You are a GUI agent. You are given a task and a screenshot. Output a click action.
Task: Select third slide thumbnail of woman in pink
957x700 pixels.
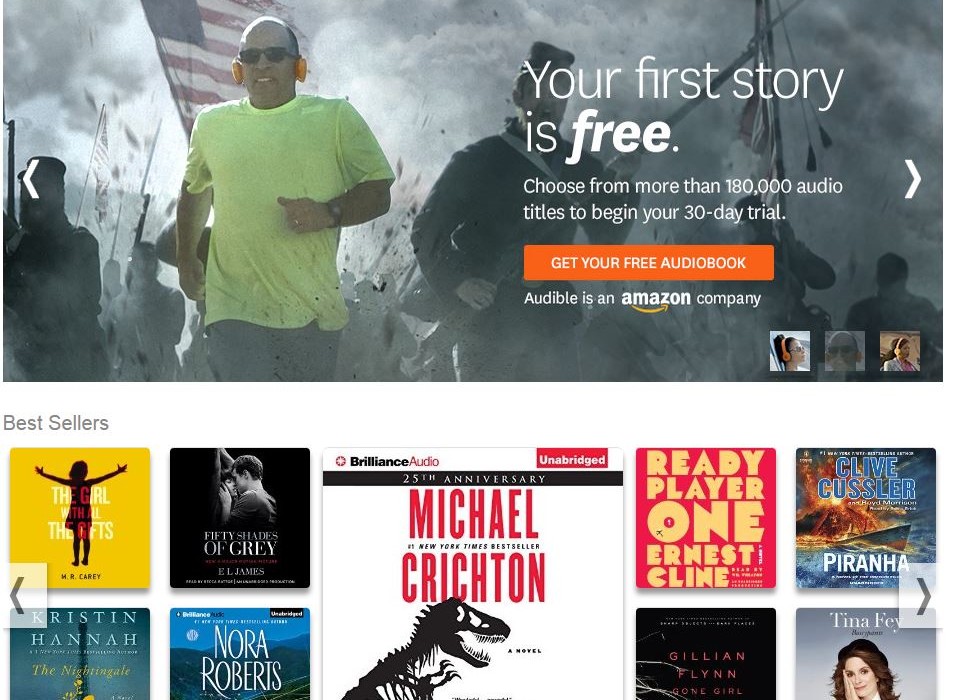pyautogui.click(x=900, y=351)
